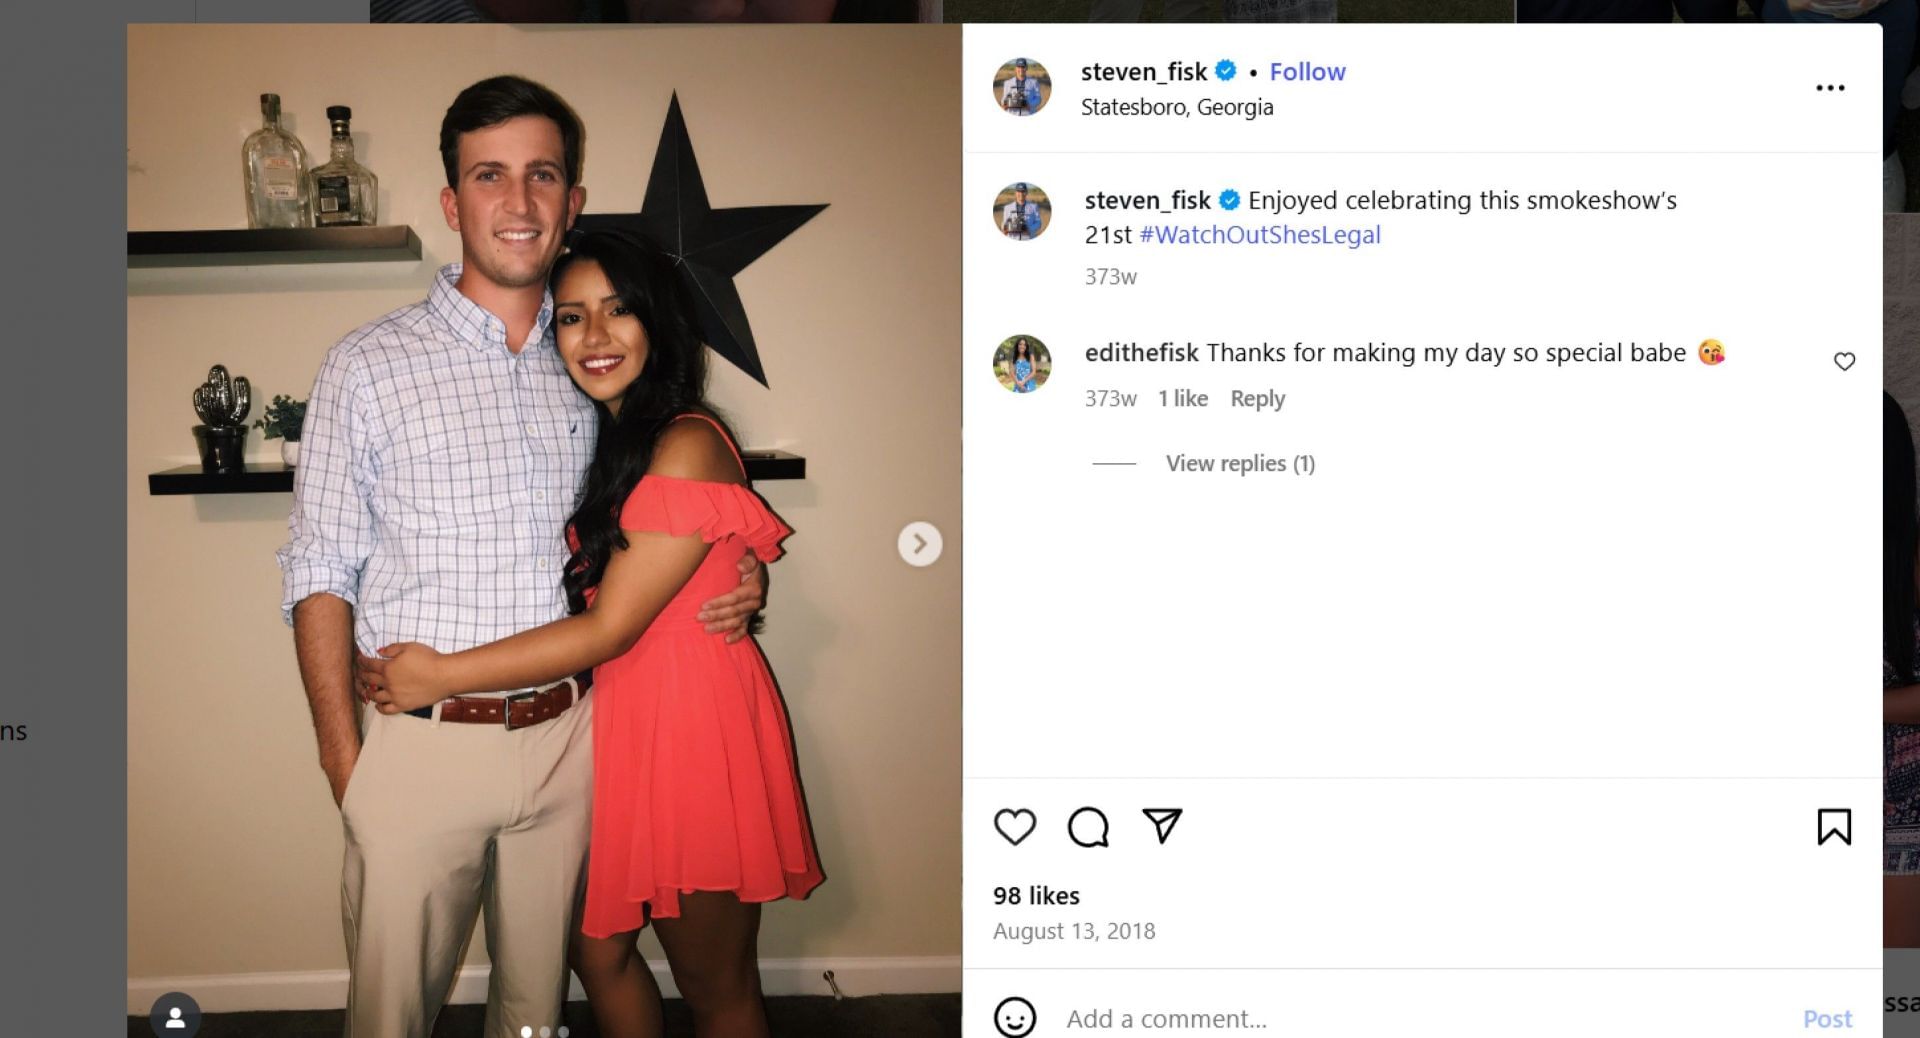Show tagged people in the photo
This screenshot has width=1920, height=1038.
[x=175, y=1017]
